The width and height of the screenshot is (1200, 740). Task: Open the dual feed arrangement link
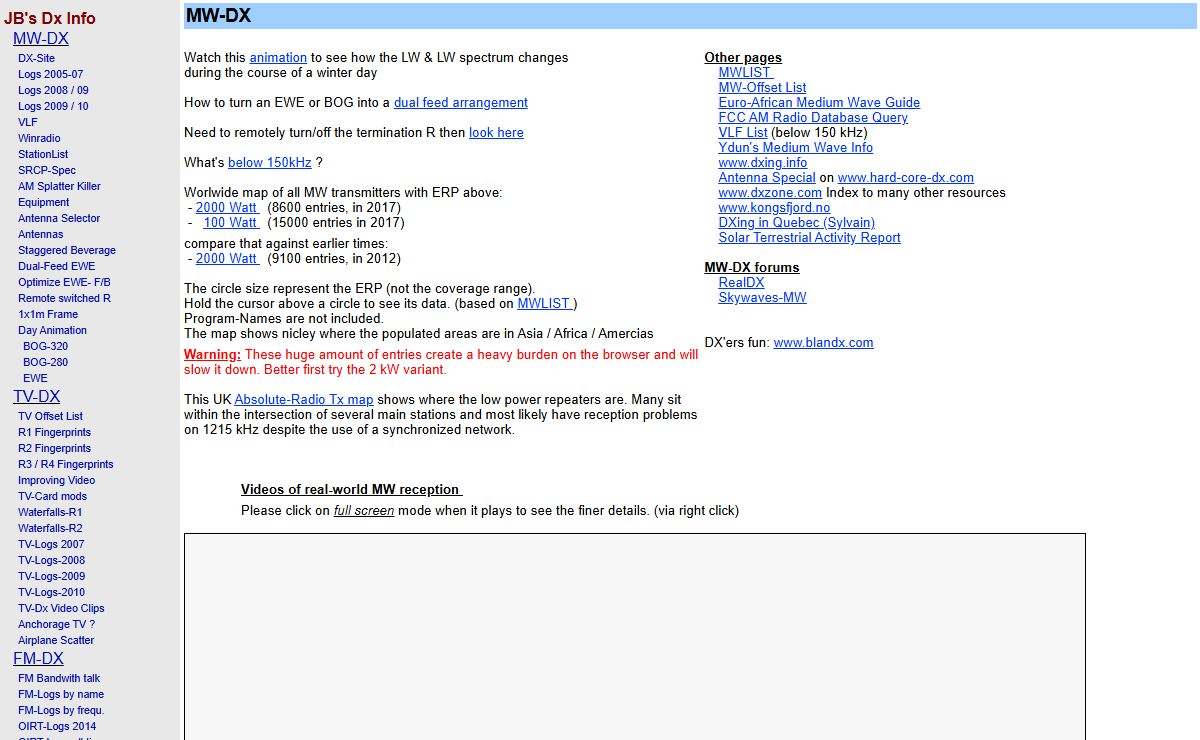(x=461, y=103)
